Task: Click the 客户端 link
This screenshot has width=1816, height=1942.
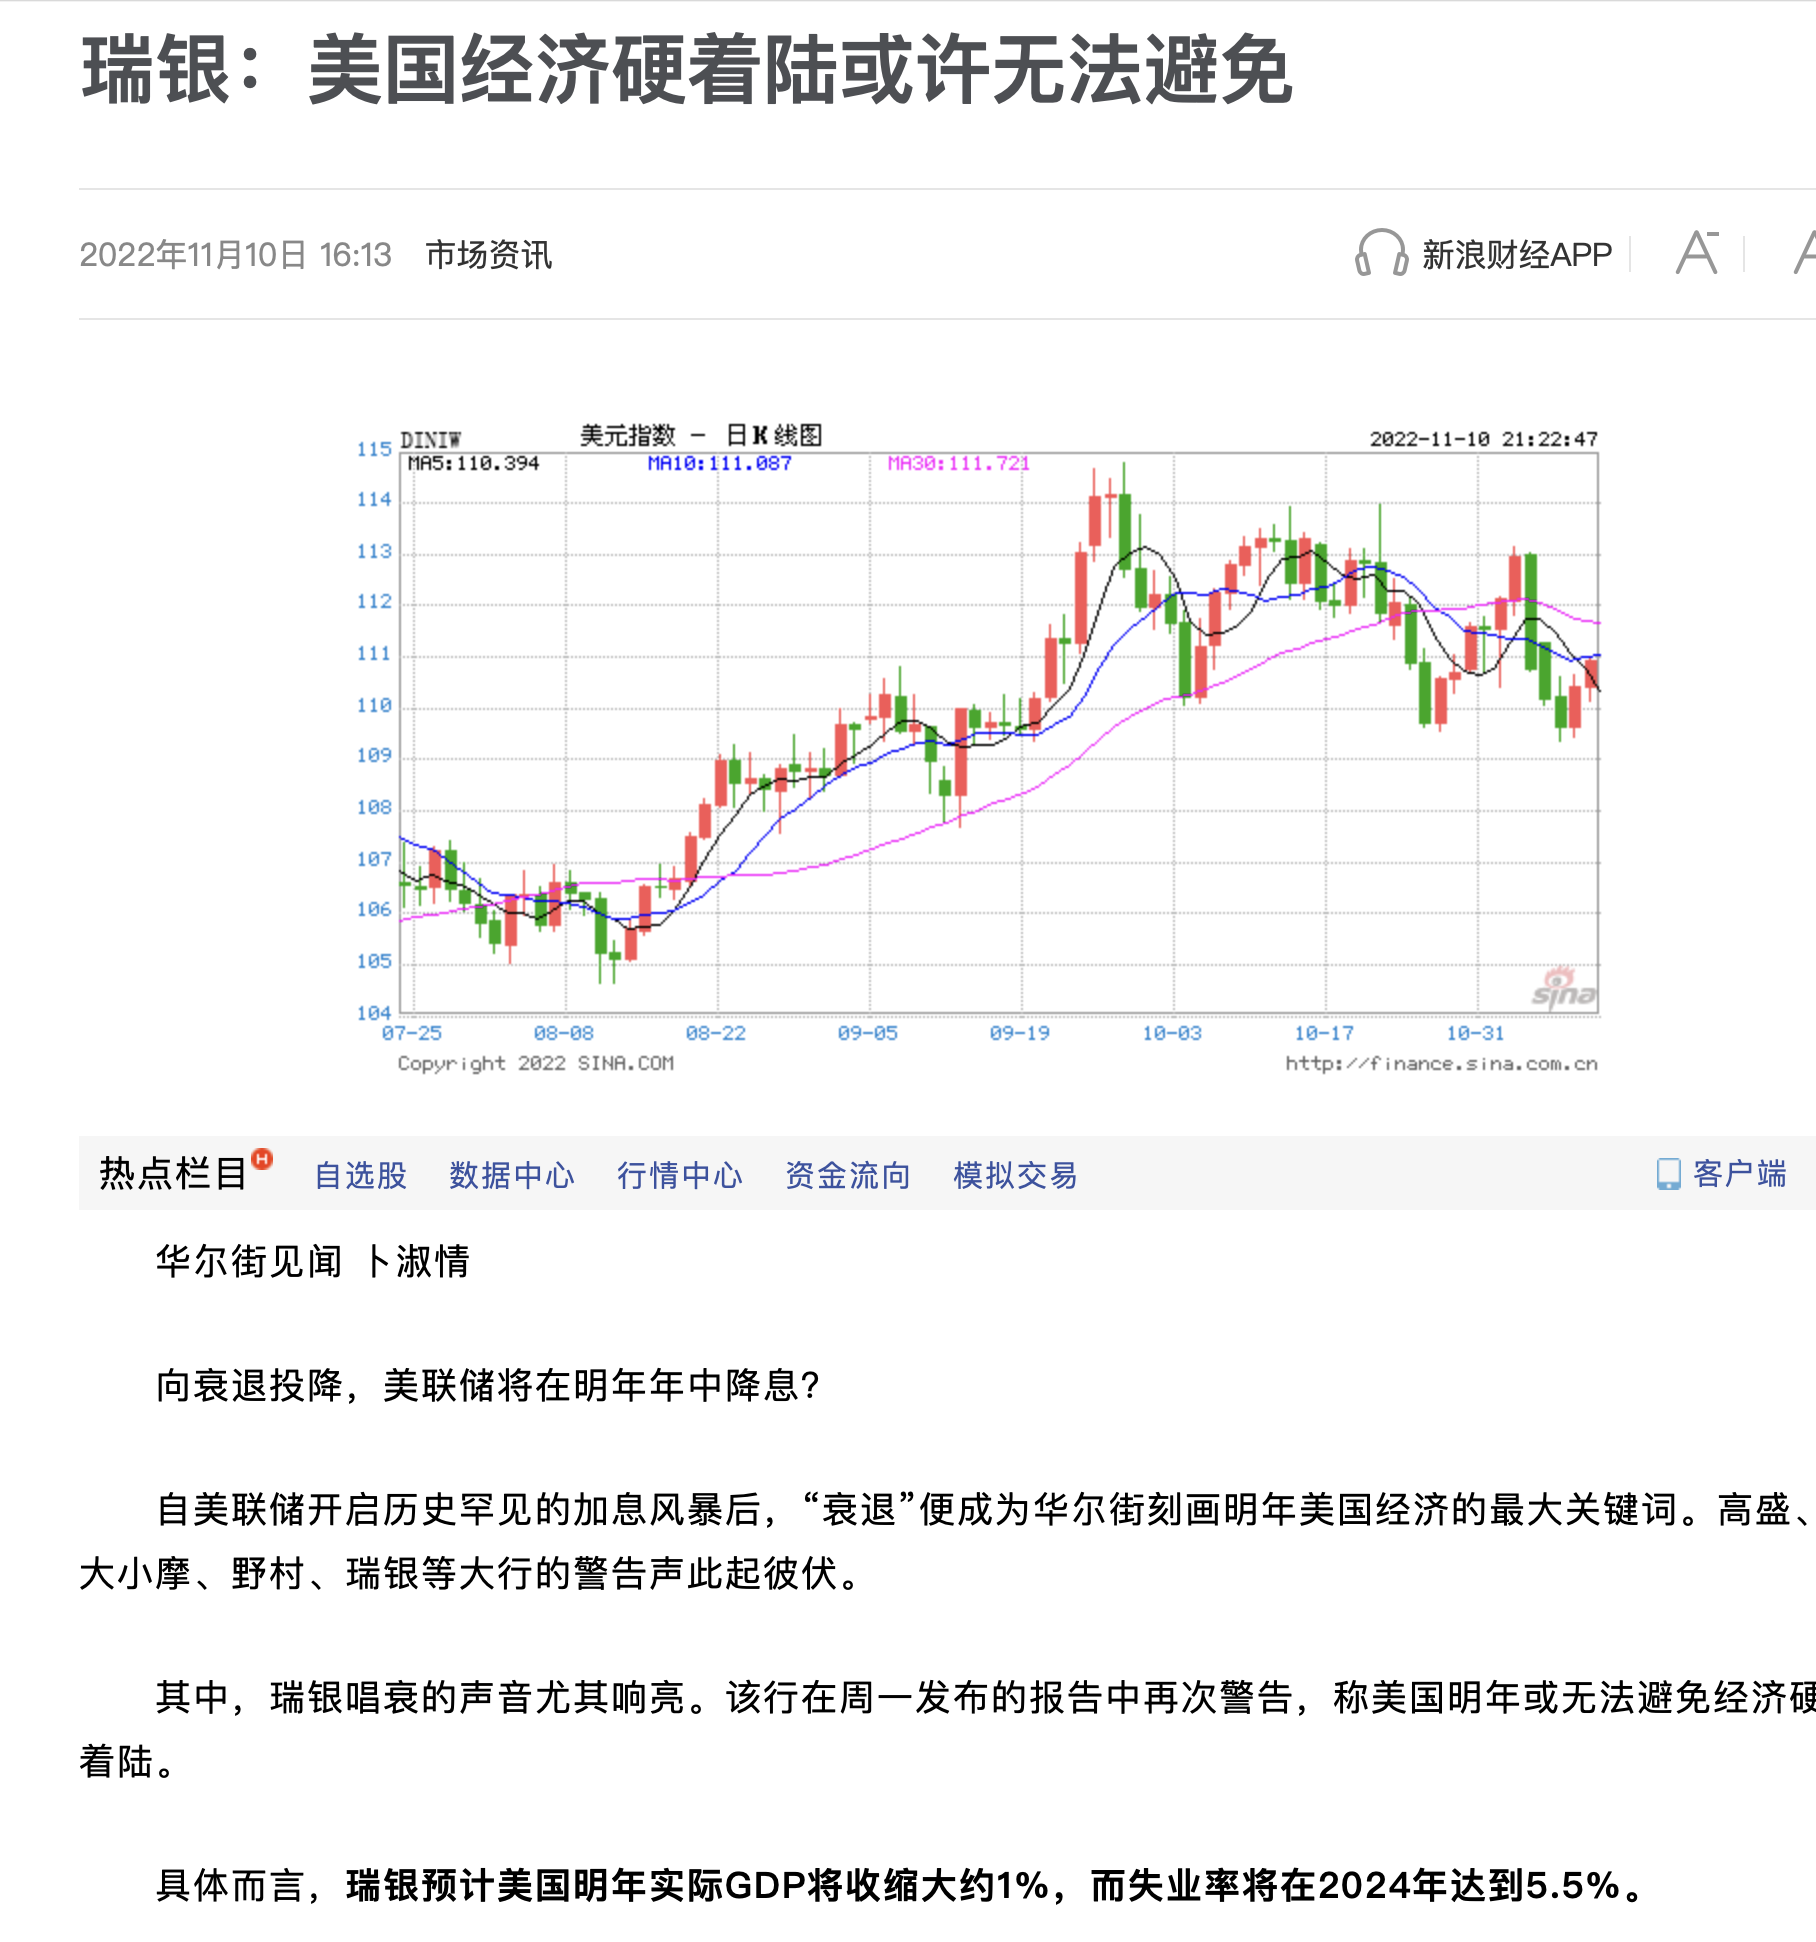Action: coord(1740,1174)
